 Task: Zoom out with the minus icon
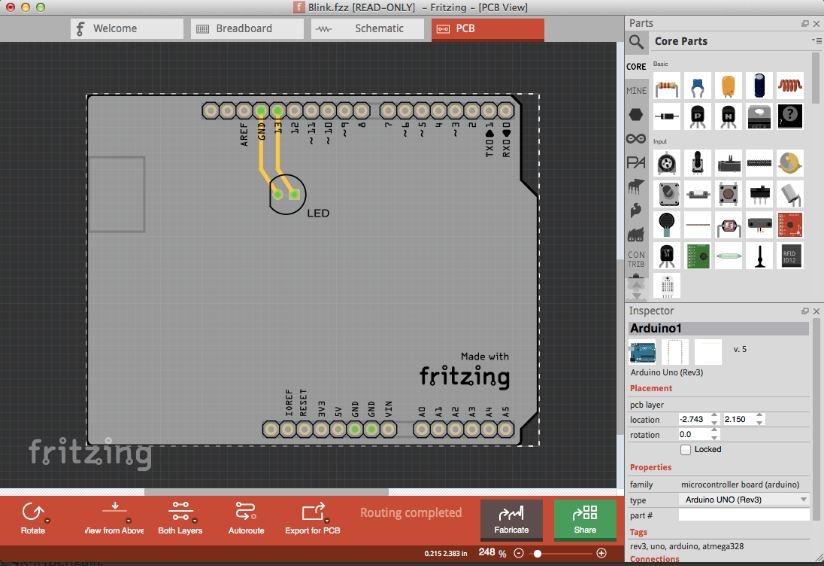pyautogui.click(x=519, y=553)
